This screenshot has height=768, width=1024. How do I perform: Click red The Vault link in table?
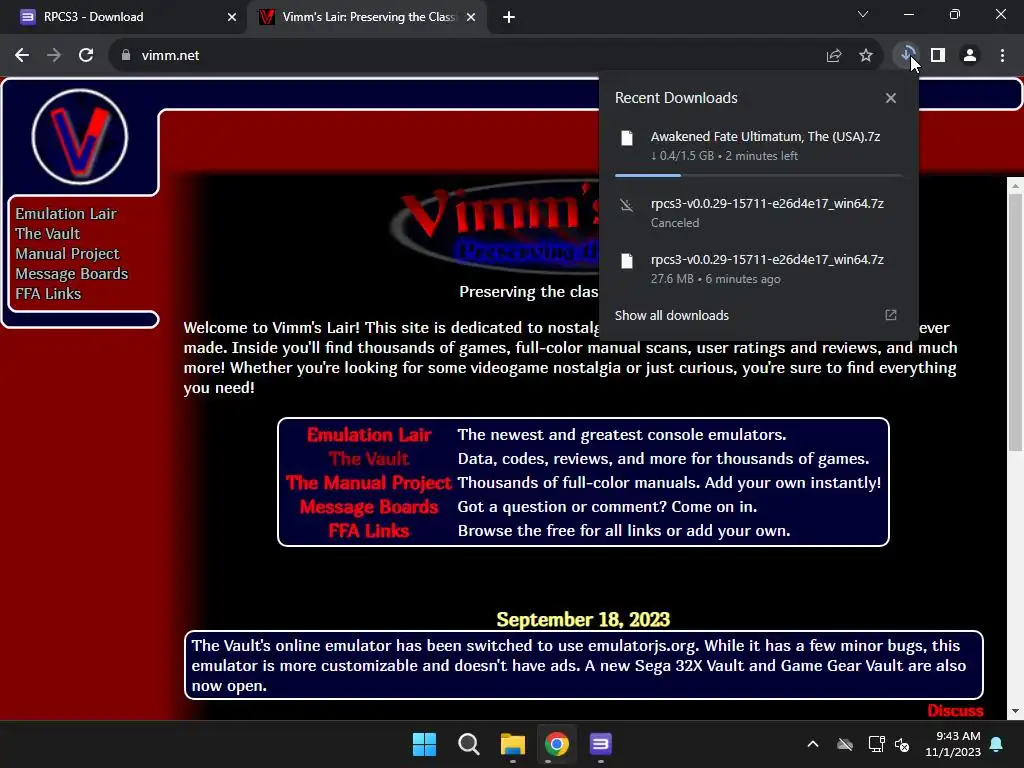click(x=369, y=459)
